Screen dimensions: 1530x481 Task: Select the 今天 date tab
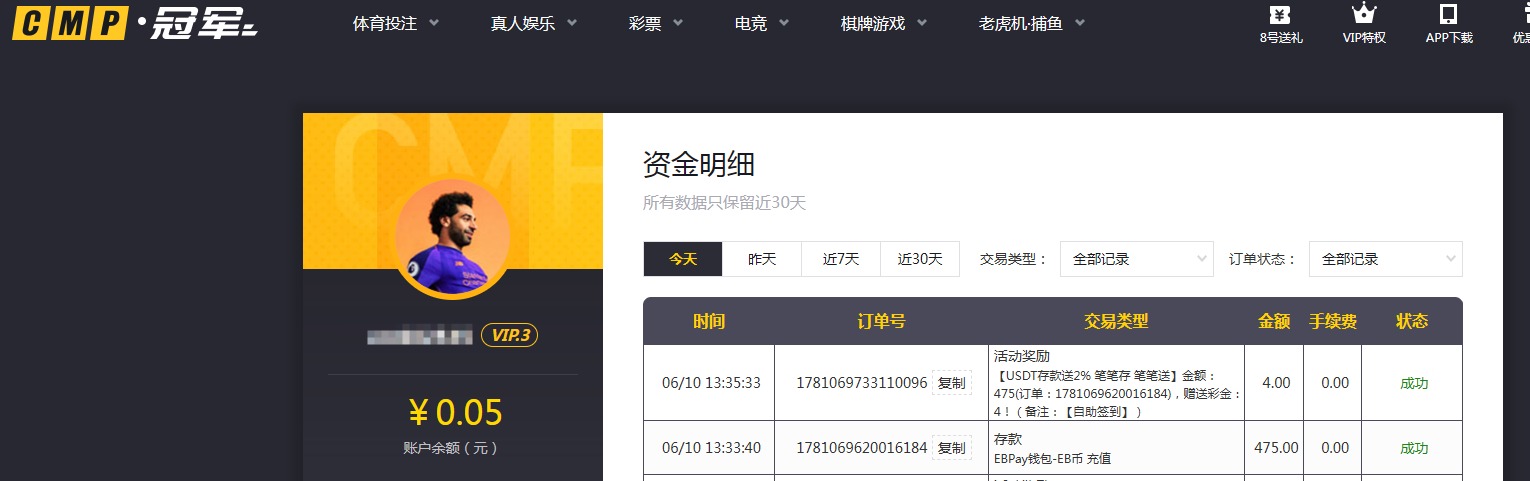(683, 259)
